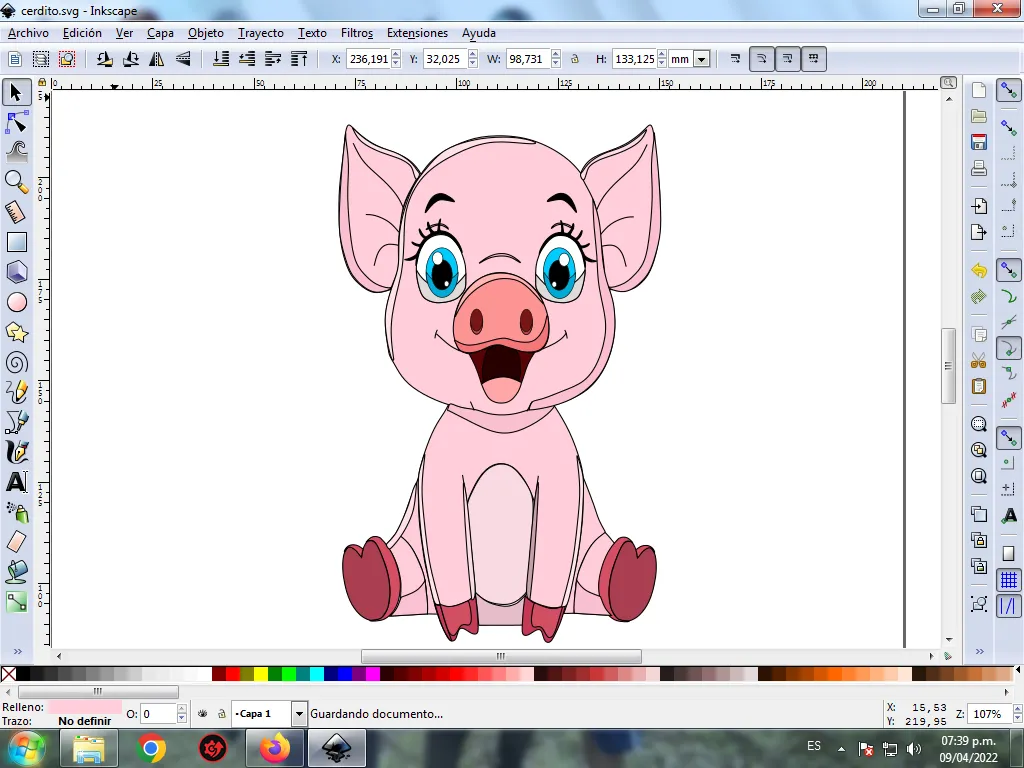Pick the Measure ruler tool
Viewport: 1024px width, 768px height.
pyautogui.click(x=16, y=212)
